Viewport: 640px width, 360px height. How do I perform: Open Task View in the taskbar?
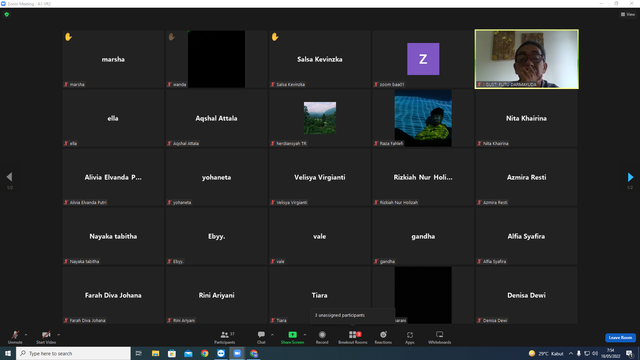click(x=139, y=353)
